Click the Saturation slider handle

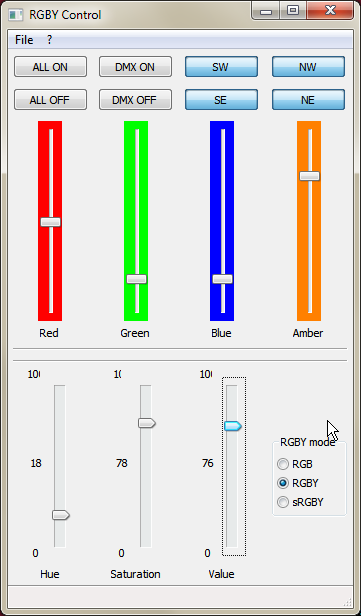point(147,423)
